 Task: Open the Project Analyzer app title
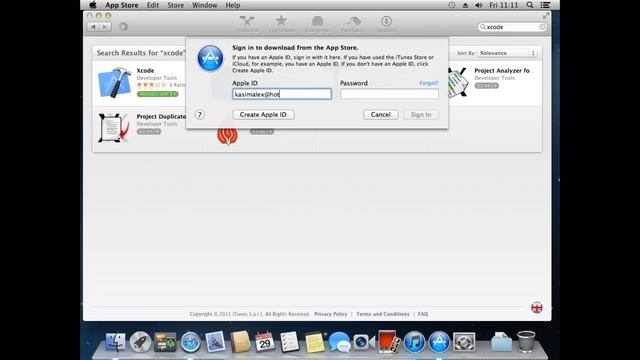(x=503, y=71)
